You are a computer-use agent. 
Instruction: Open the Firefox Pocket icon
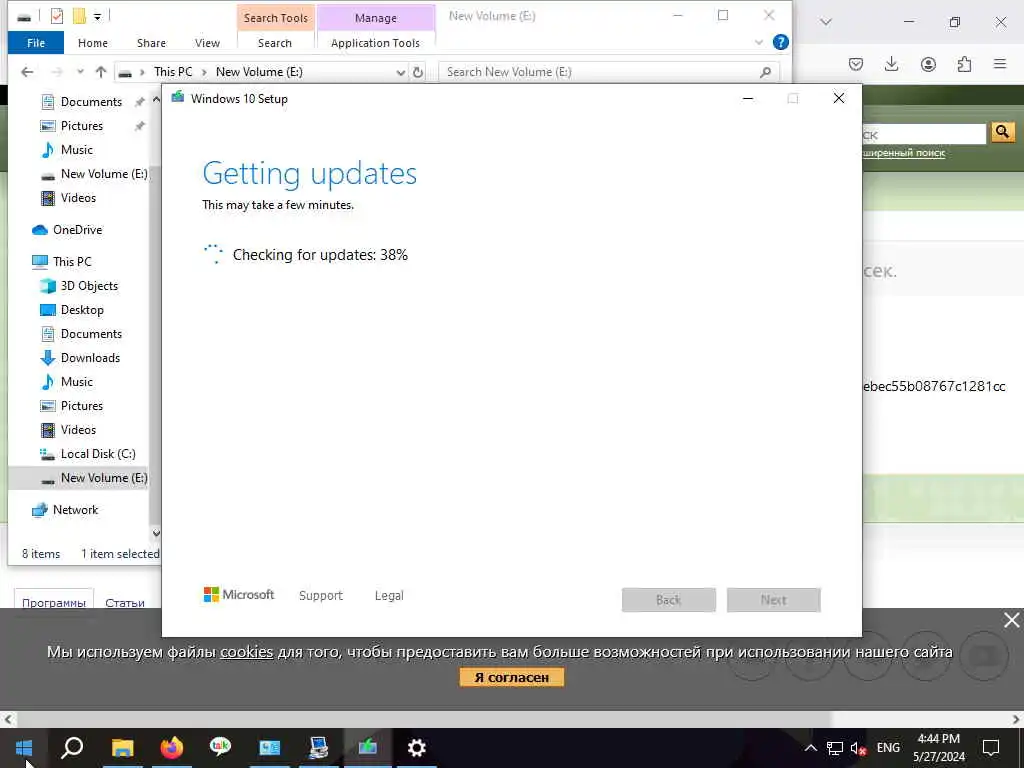[x=856, y=64]
